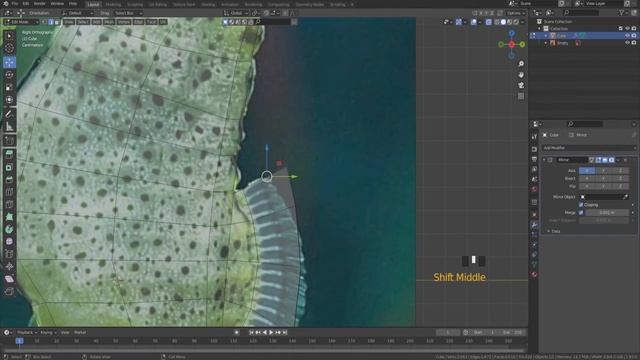Toggle the Clipping checkbox
This screenshot has width=640, height=360.
[581, 205]
